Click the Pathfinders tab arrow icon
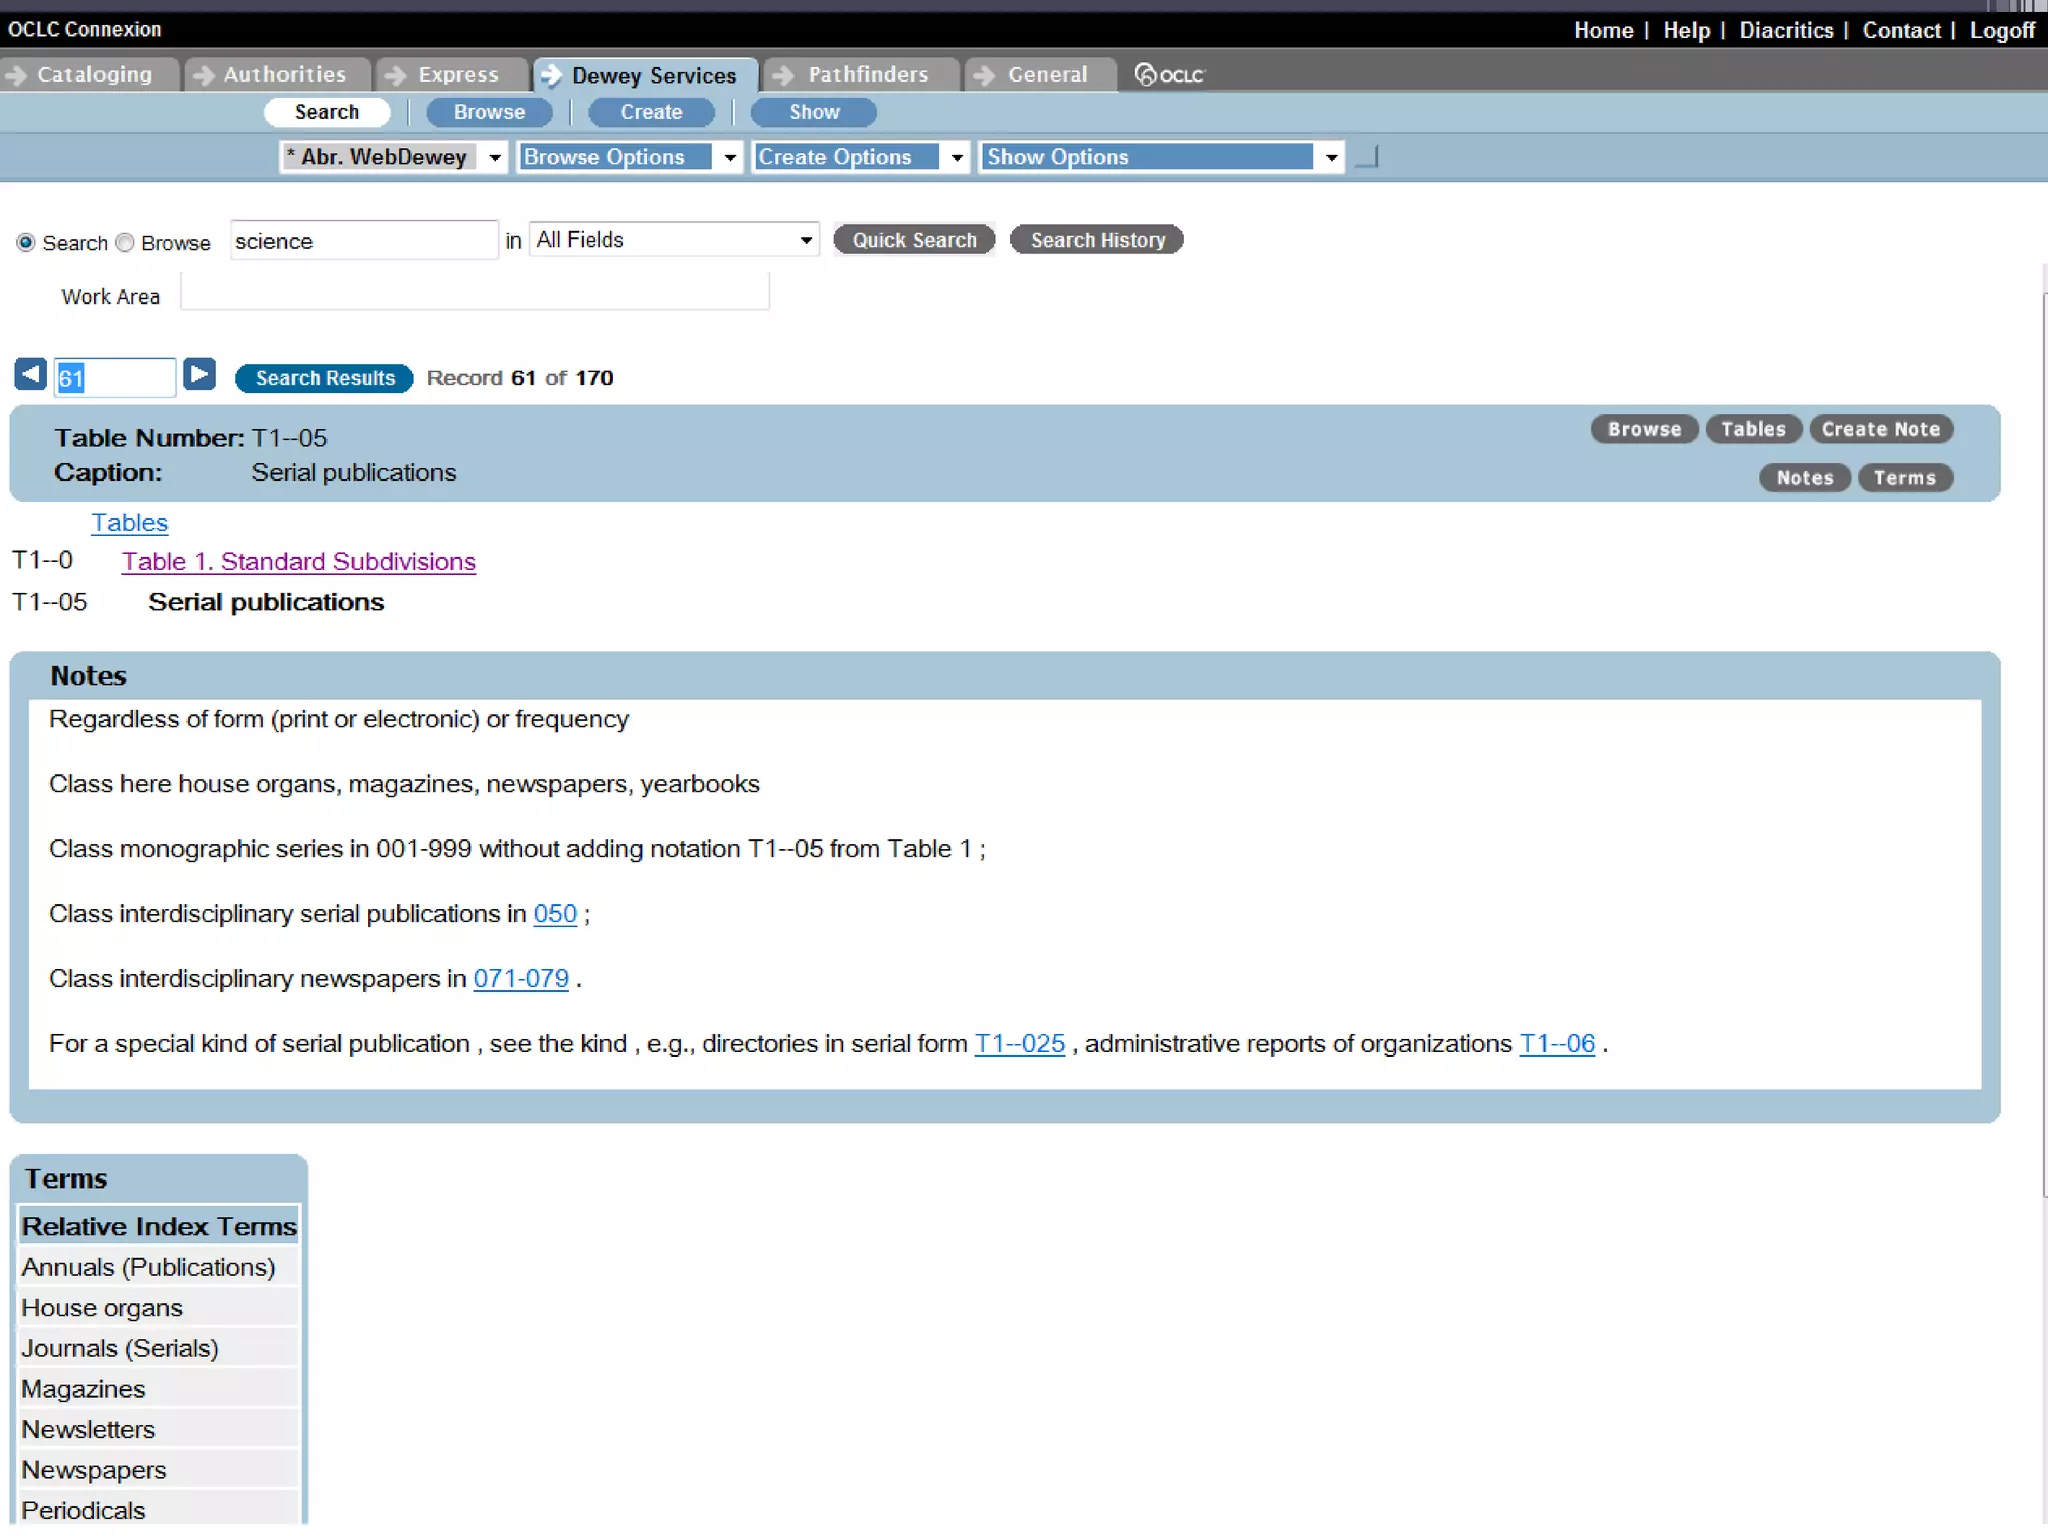 pos(784,75)
